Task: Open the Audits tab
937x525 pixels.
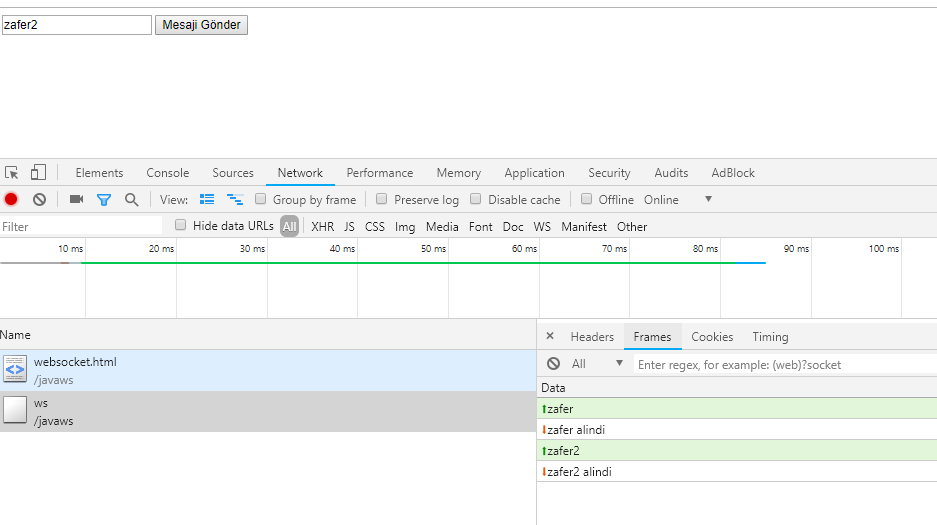Action: 671,173
